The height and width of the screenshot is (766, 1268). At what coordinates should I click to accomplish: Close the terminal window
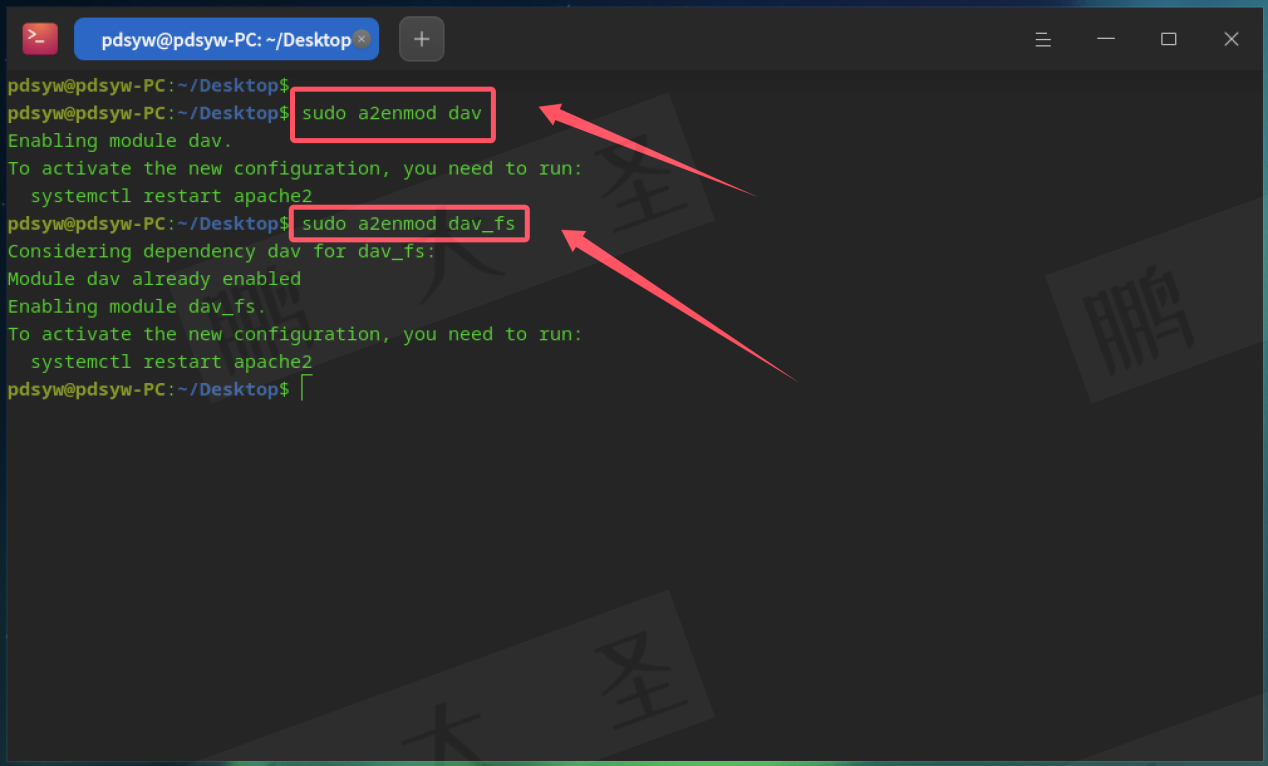coord(1231,39)
